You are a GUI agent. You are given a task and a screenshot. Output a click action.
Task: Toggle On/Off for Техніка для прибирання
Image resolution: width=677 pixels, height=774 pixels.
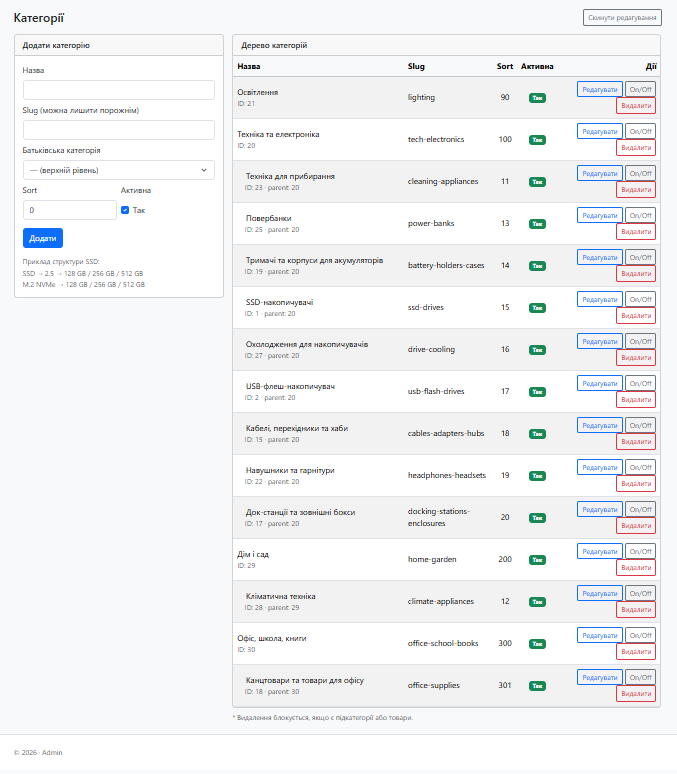pyautogui.click(x=640, y=173)
